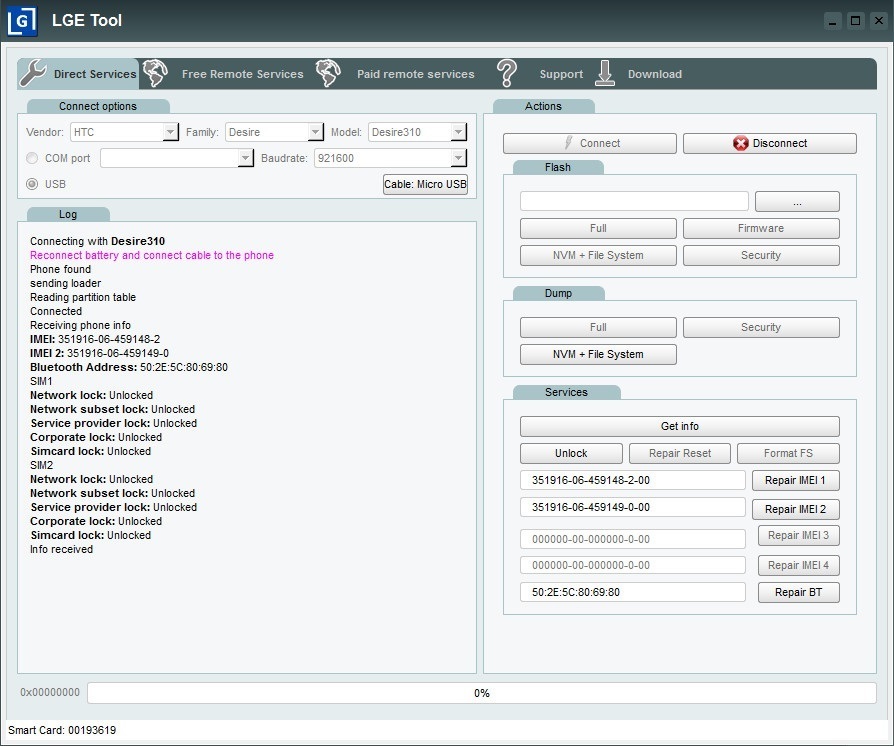The image size is (894, 746).
Task: Click the empty Flash file path field
Action: [634, 201]
